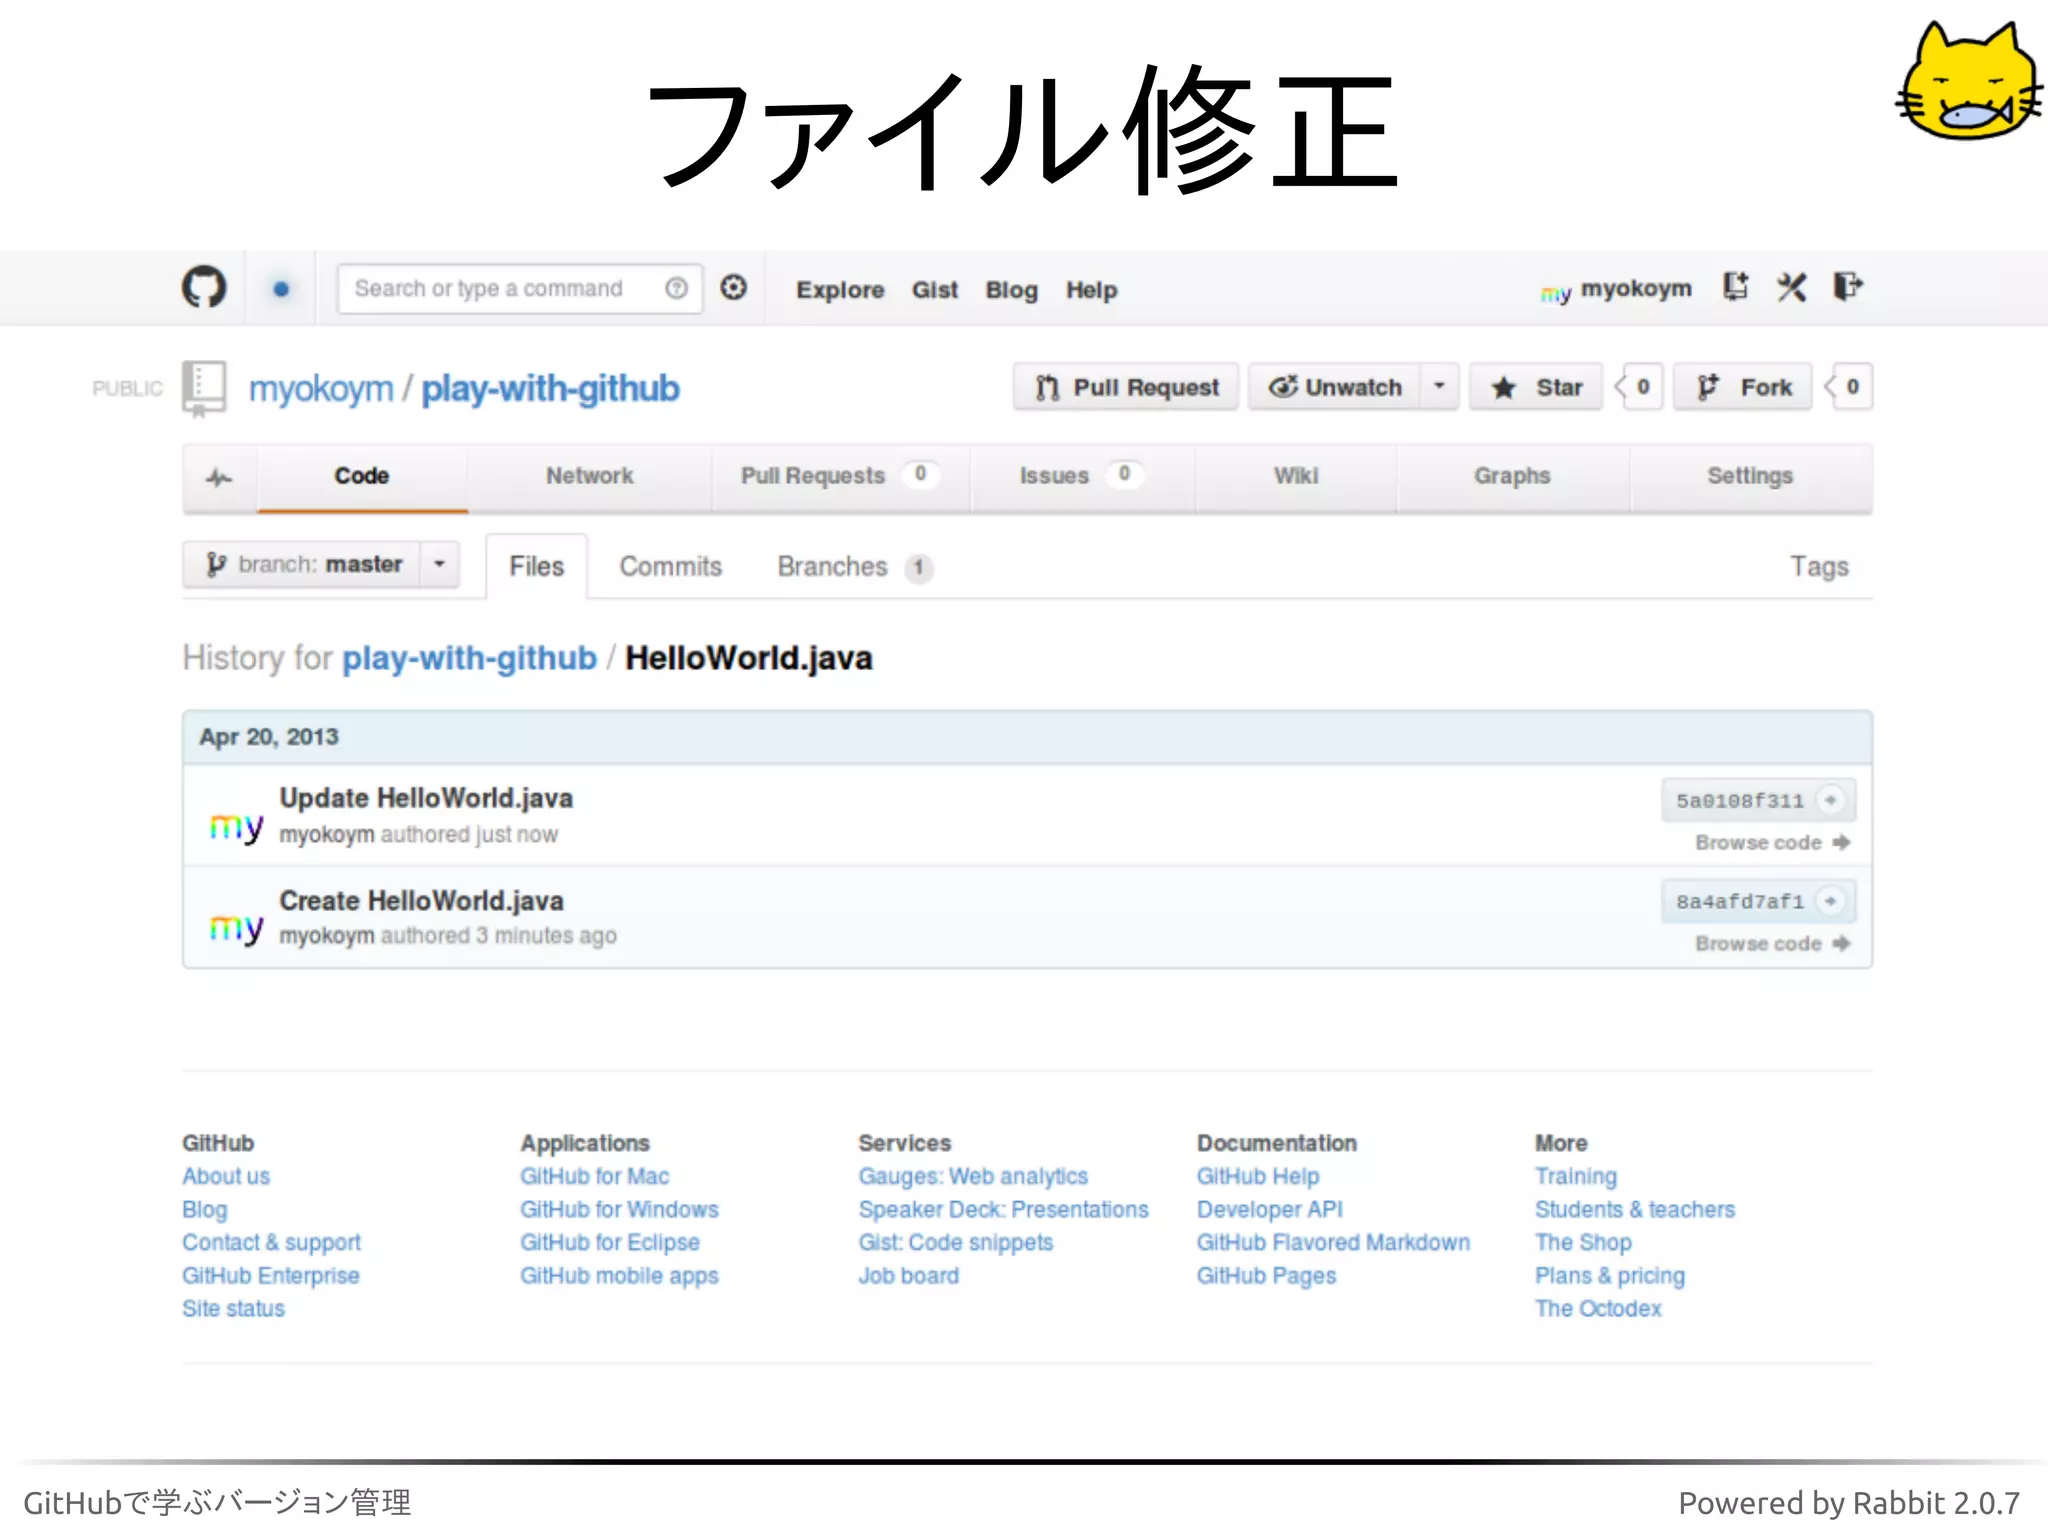Expand the branch master selector
Viewport: 2048px width, 1536px height.
tap(321, 565)
